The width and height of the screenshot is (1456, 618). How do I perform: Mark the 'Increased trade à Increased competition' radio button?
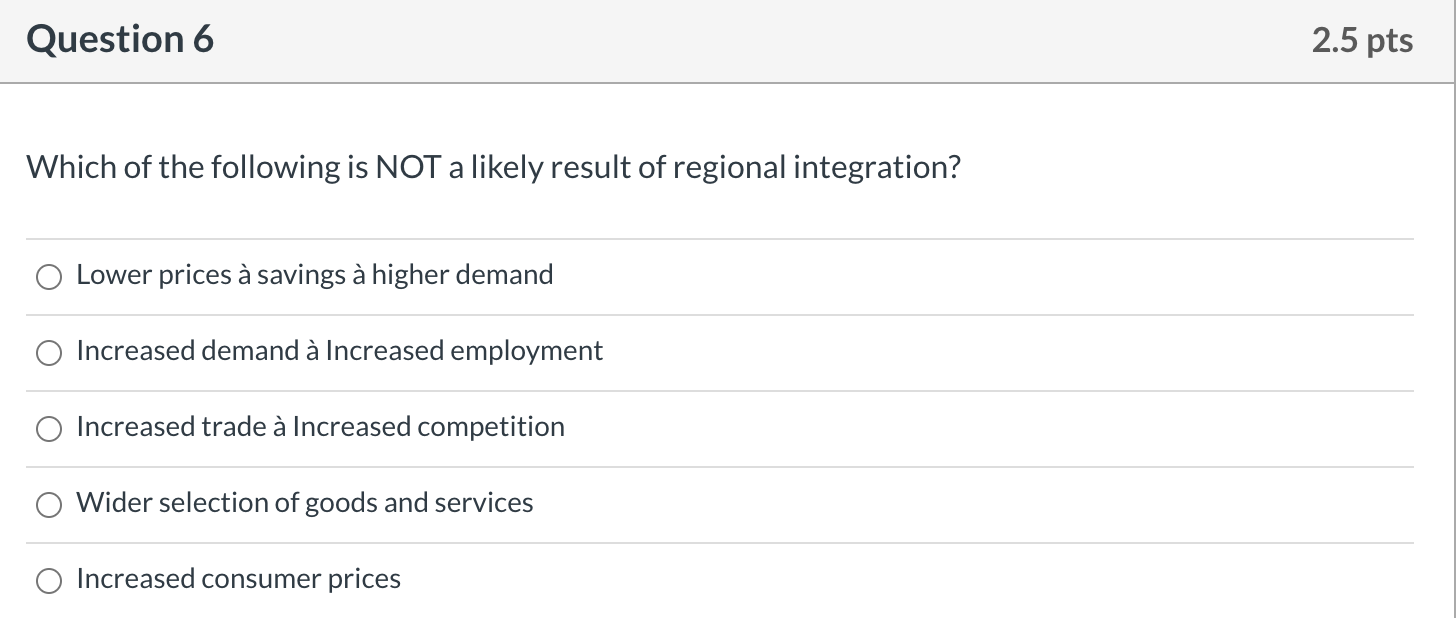pos(49,429)
